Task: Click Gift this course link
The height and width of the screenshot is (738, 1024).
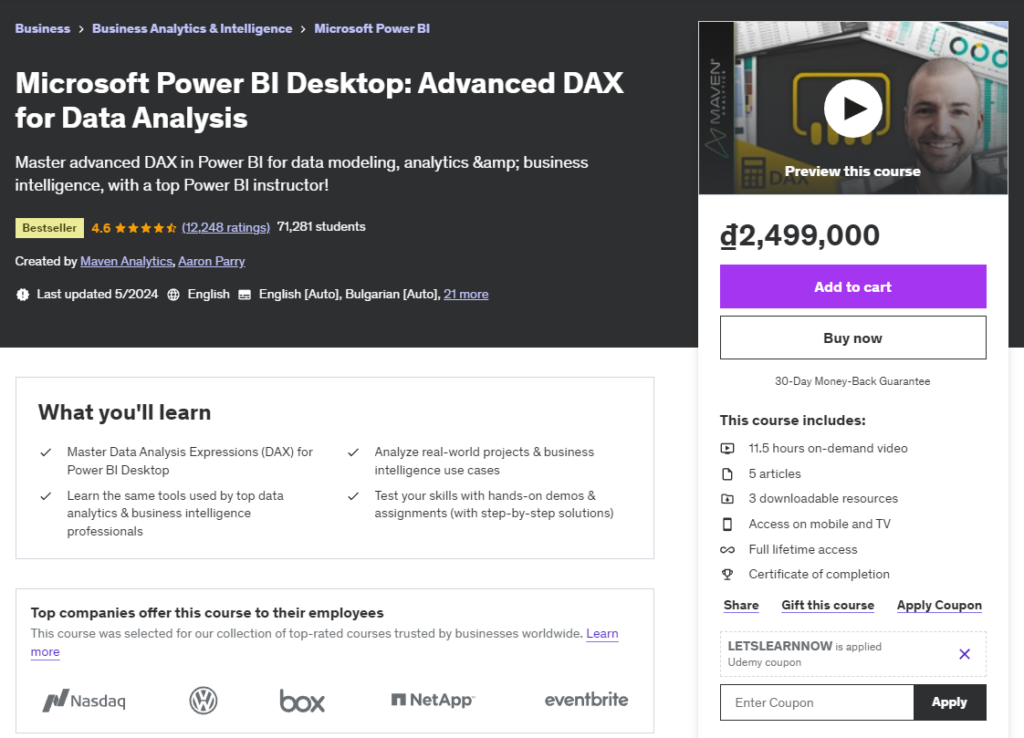Action: tap(827, 605)
